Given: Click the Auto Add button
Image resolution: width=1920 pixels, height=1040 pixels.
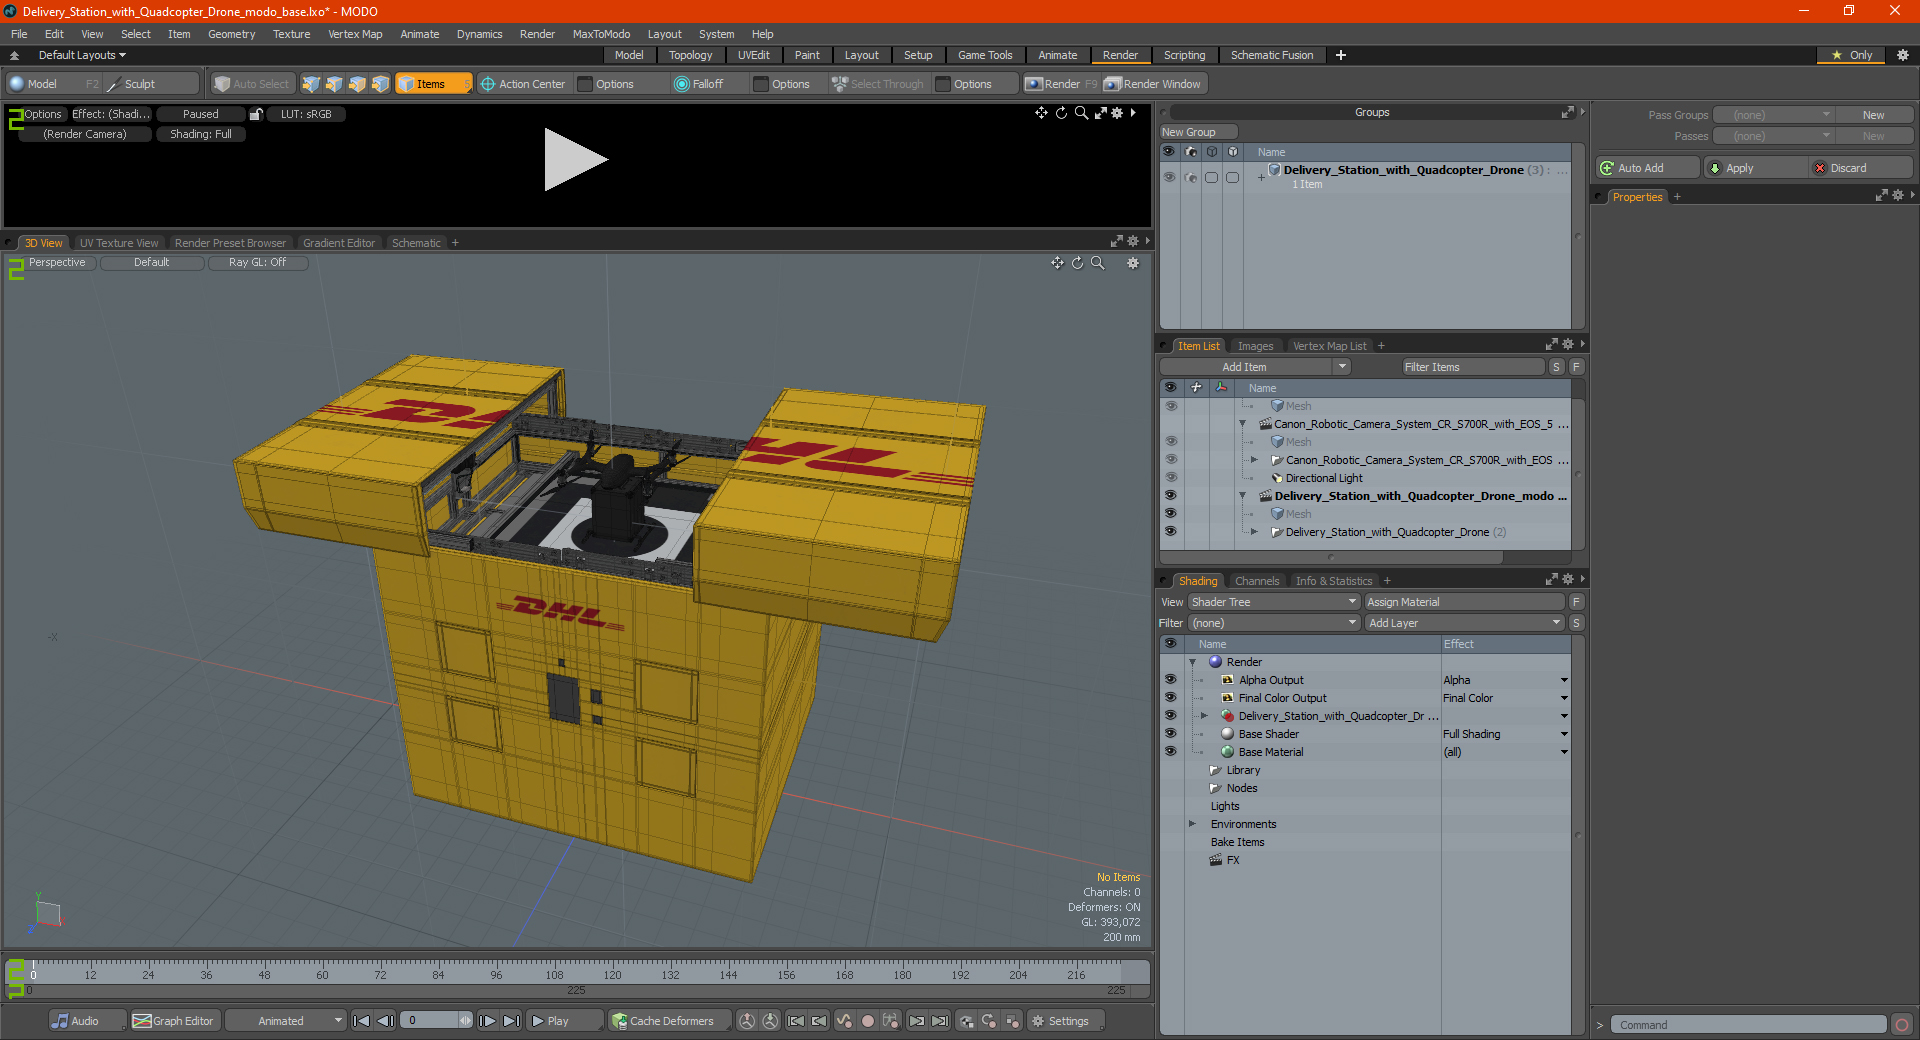Looking at the screenshot, I should [1648, 168].
